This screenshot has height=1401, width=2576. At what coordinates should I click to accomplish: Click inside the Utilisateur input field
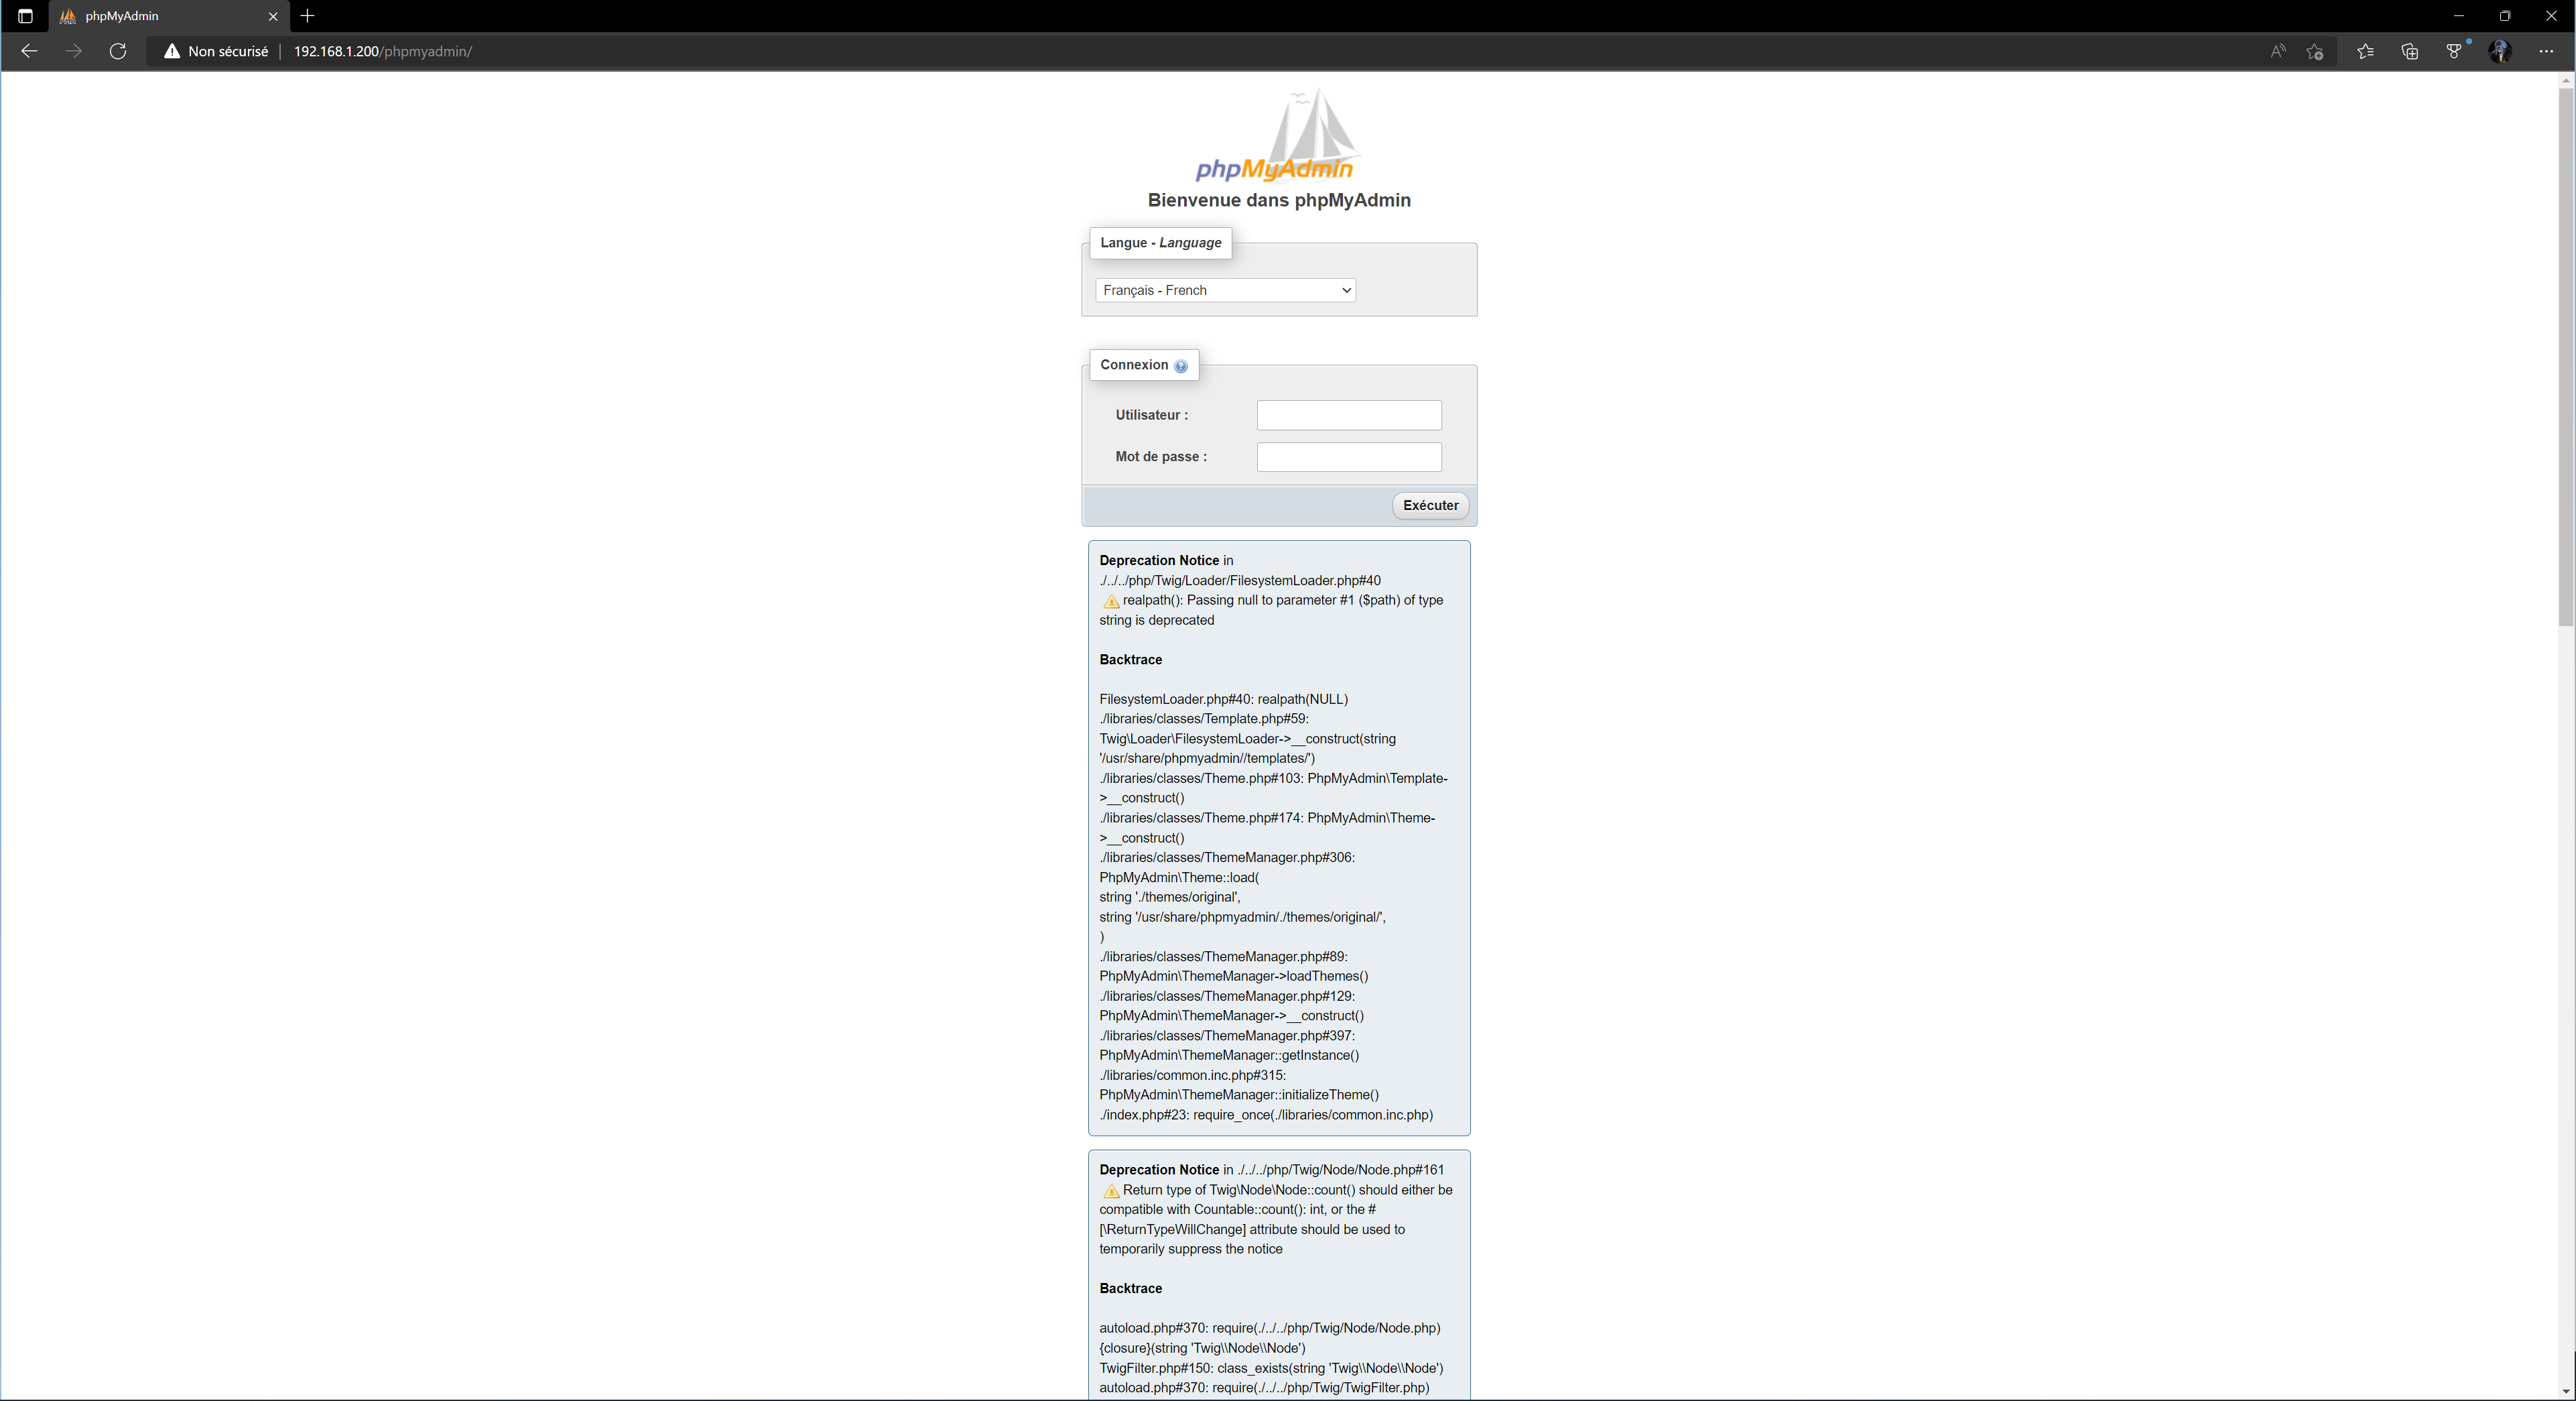tap(1348, 415)
